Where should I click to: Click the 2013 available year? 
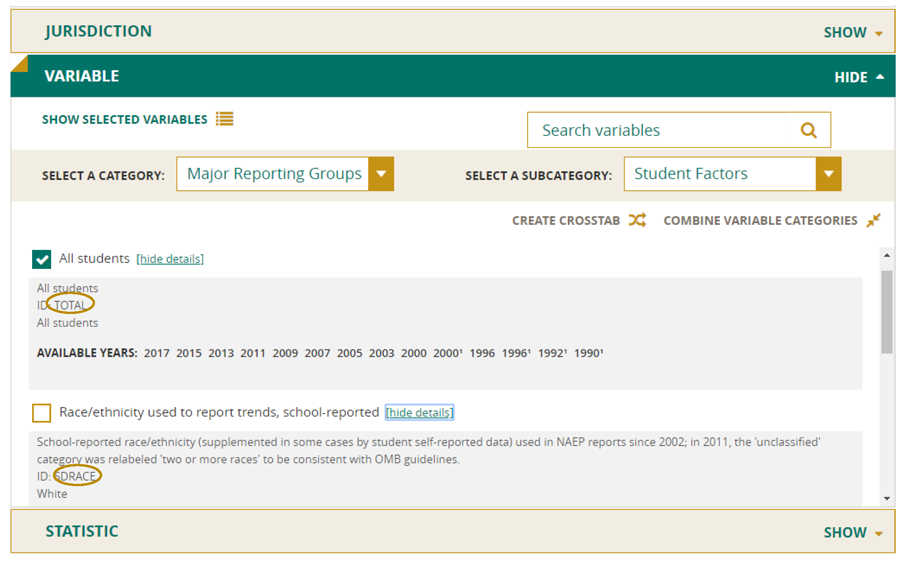click(x=221, y=353)
